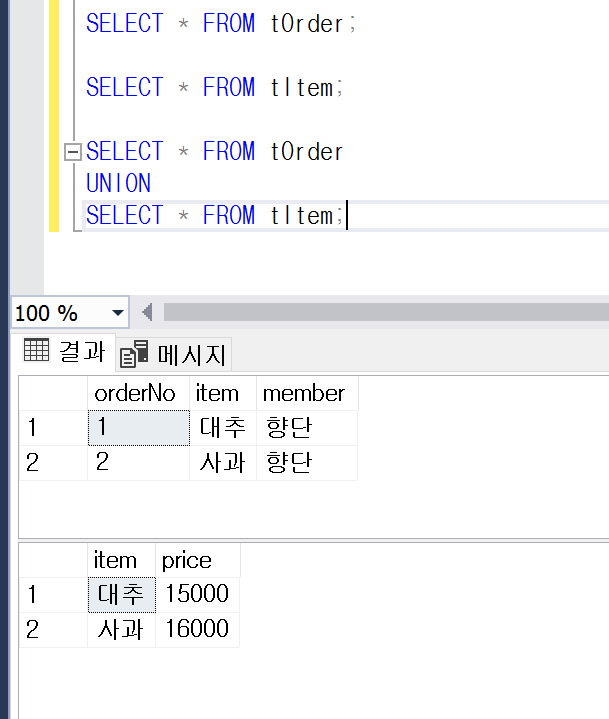
Task: Place cursor in first SELECT * FROM tOrder; line
Action: pos(221,23)
